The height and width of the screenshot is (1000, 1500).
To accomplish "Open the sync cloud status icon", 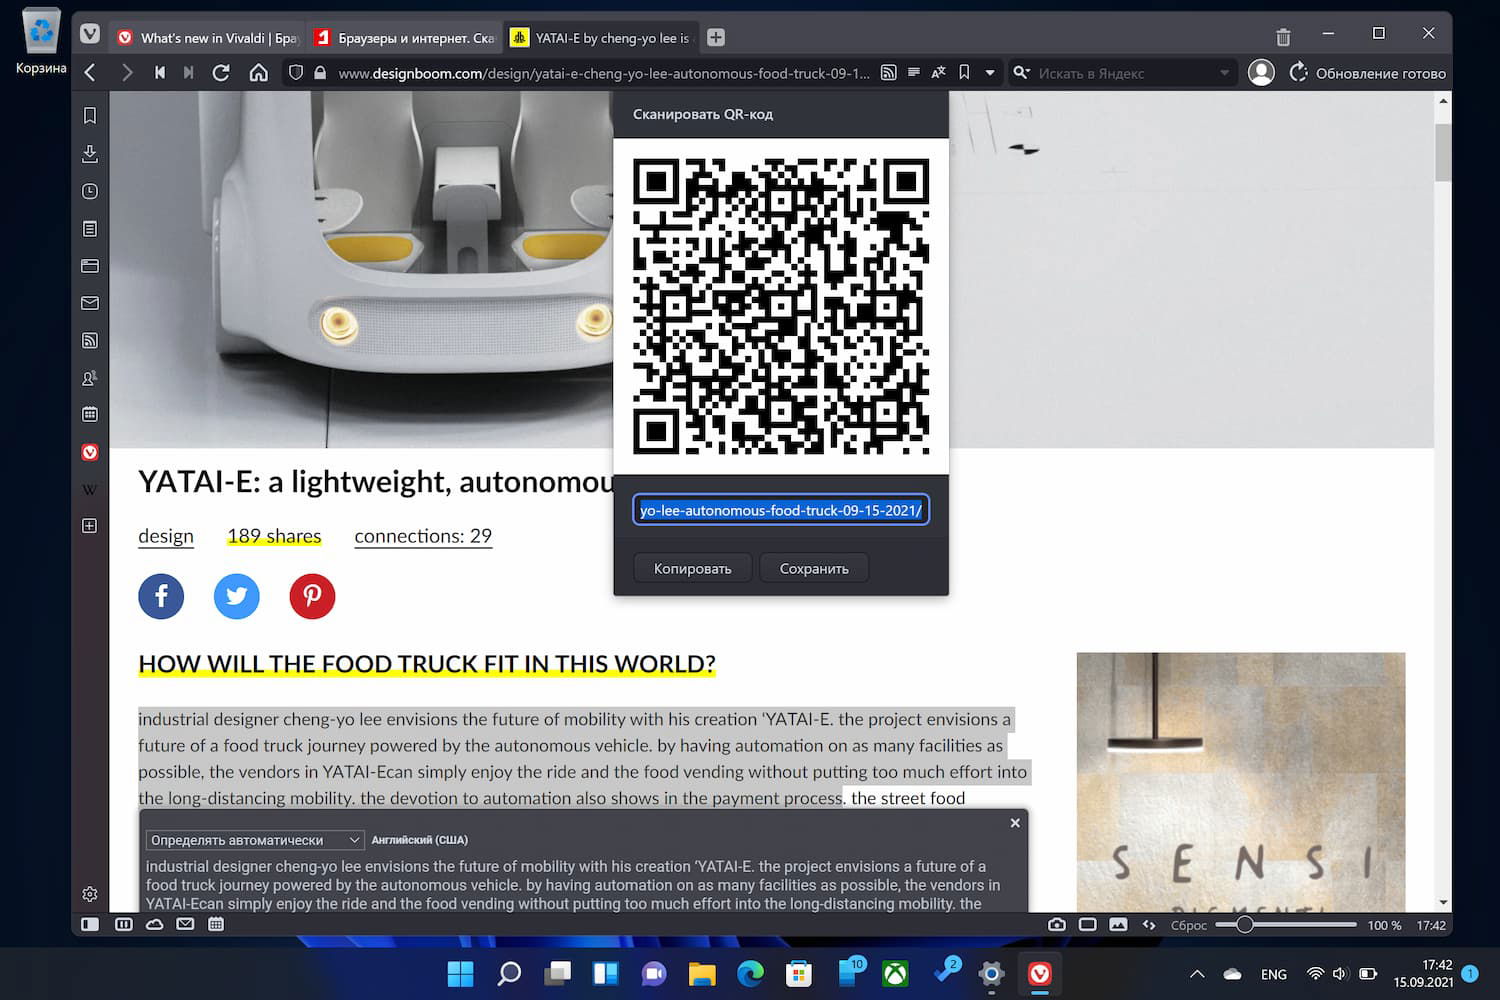I will coord(155,925).
